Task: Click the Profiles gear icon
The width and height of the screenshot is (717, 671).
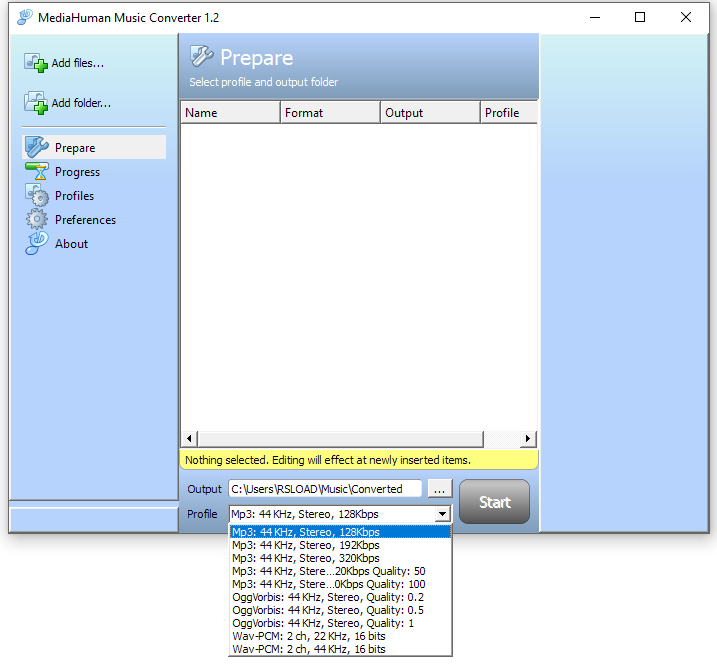Action: 37,195
